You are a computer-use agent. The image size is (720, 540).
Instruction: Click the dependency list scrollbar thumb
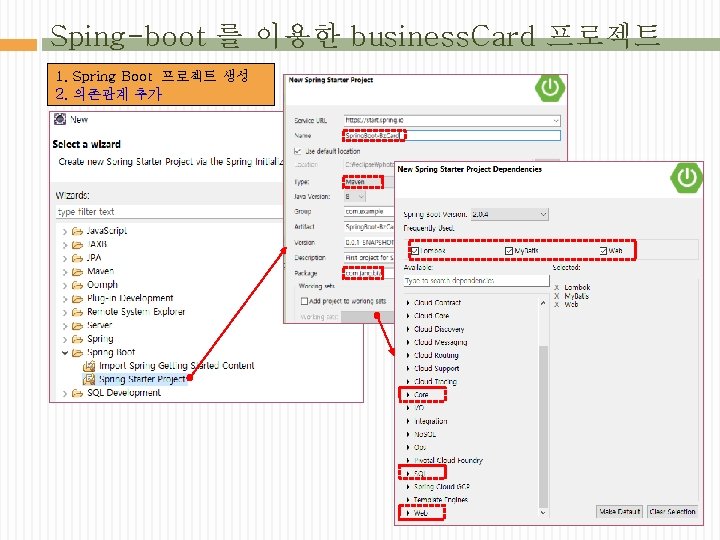click(543, 426)
